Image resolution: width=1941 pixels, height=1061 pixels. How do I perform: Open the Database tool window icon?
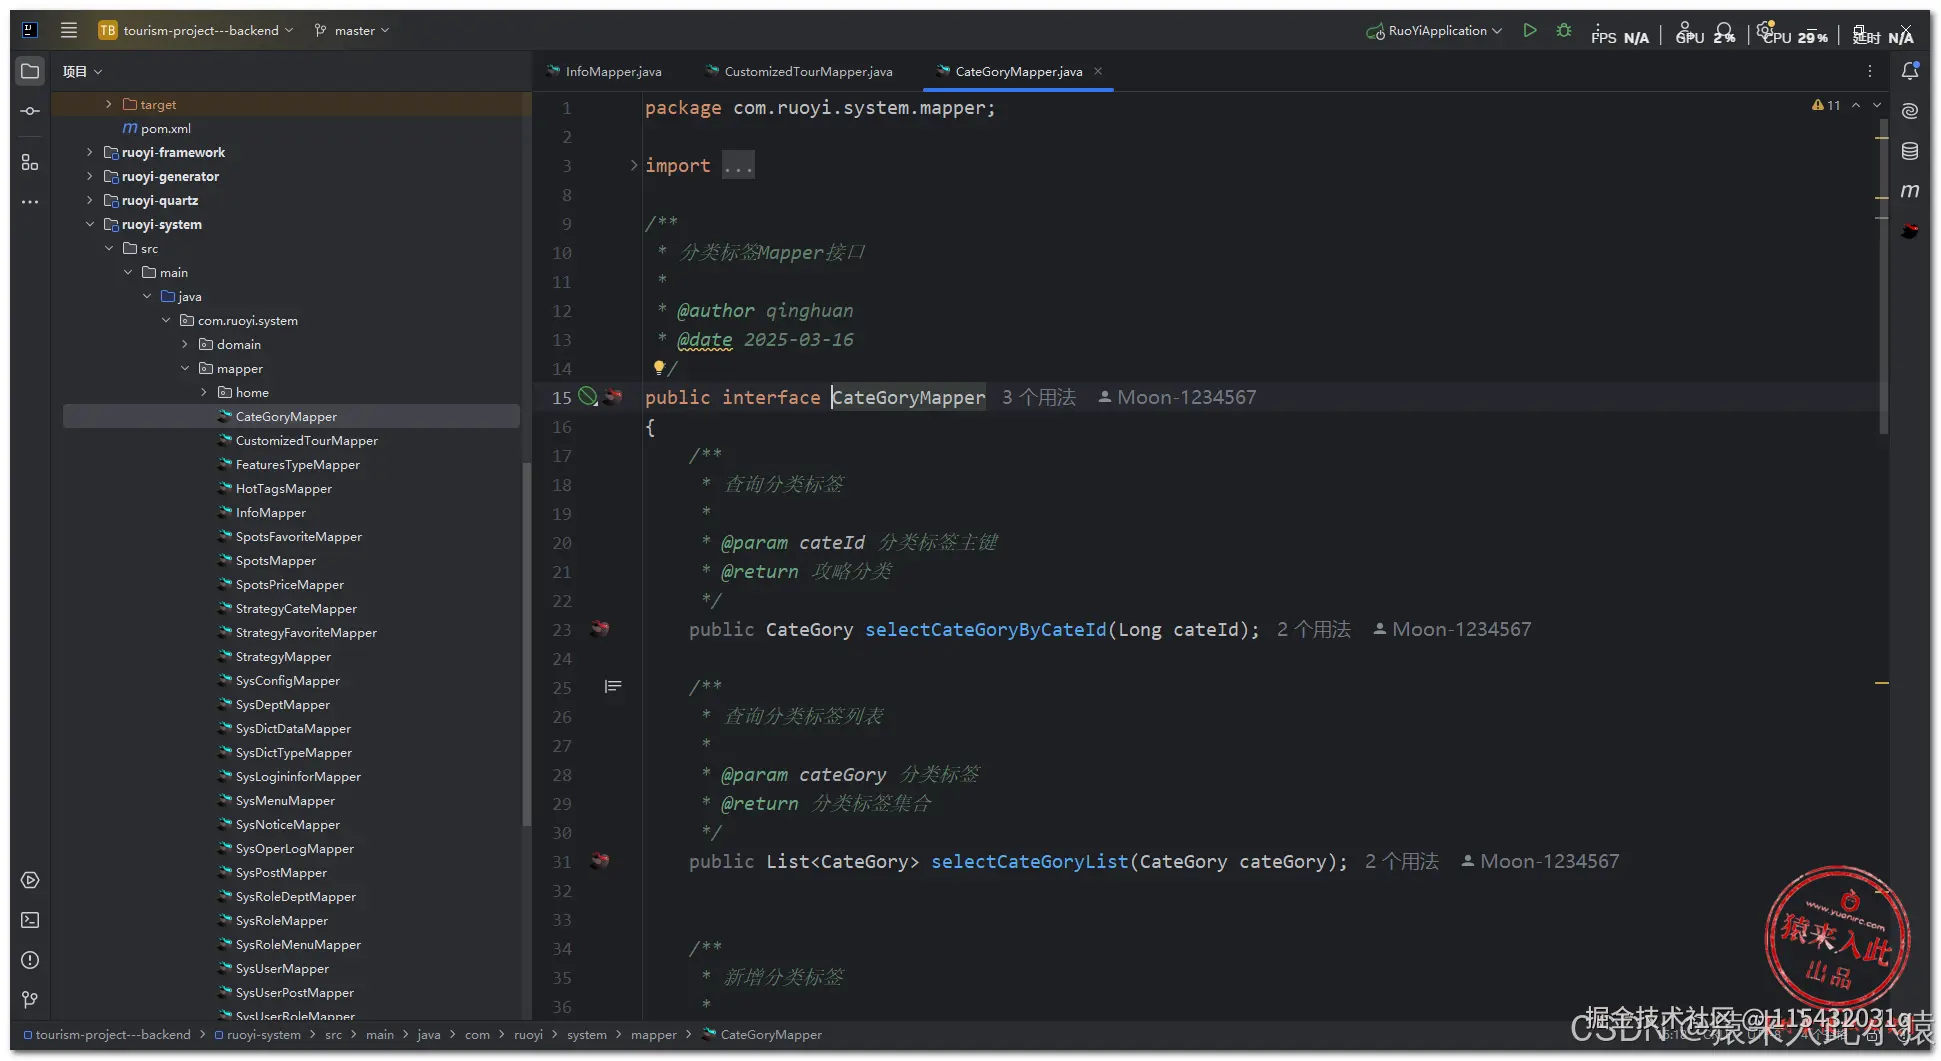click(1909, 151)
